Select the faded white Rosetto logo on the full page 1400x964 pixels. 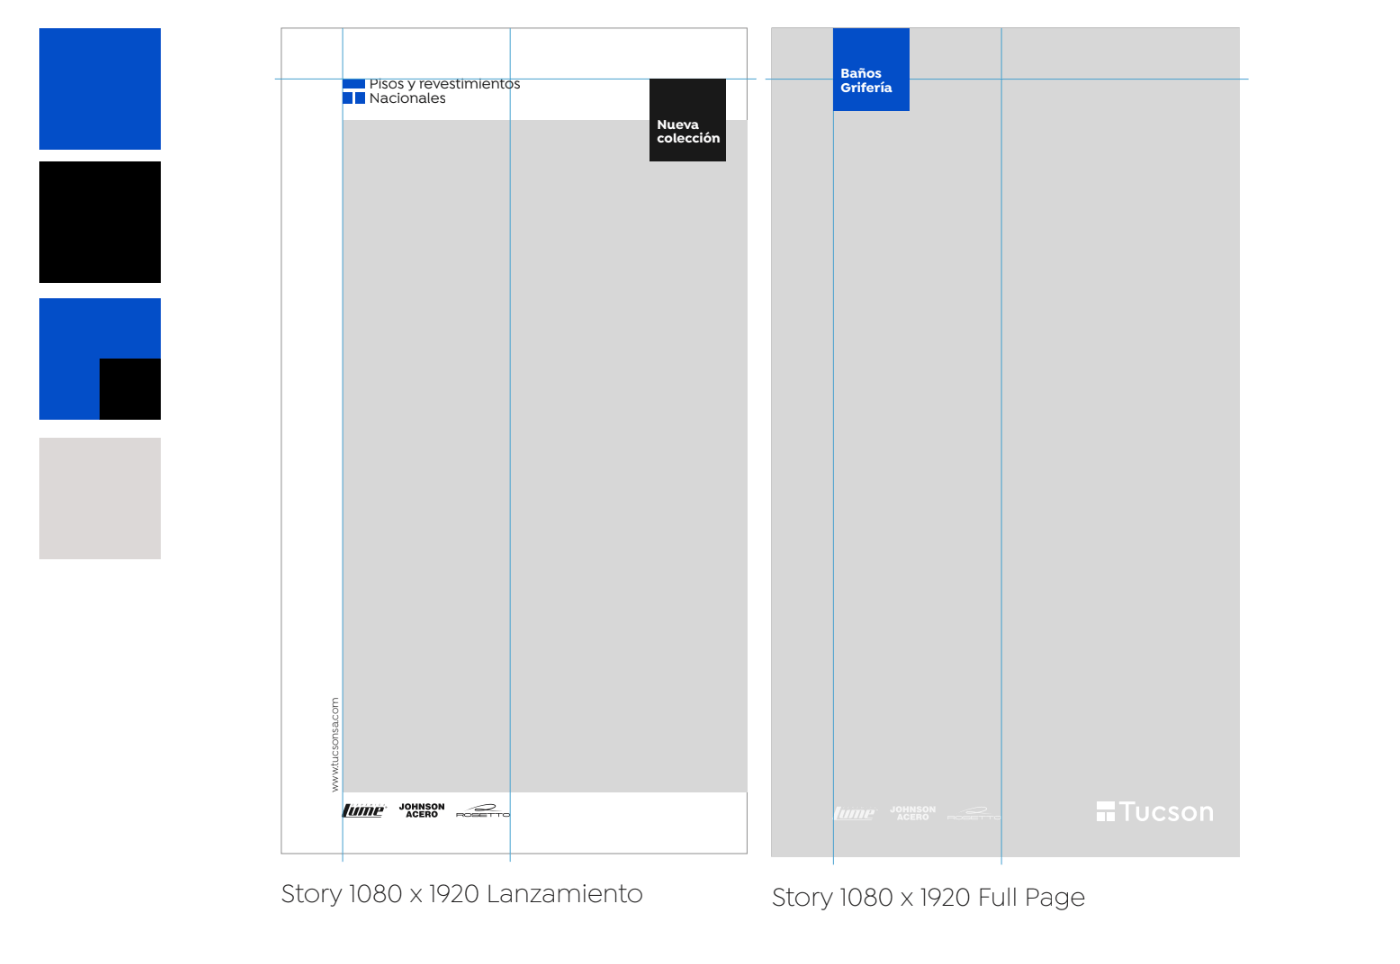[x=972, y=814]
